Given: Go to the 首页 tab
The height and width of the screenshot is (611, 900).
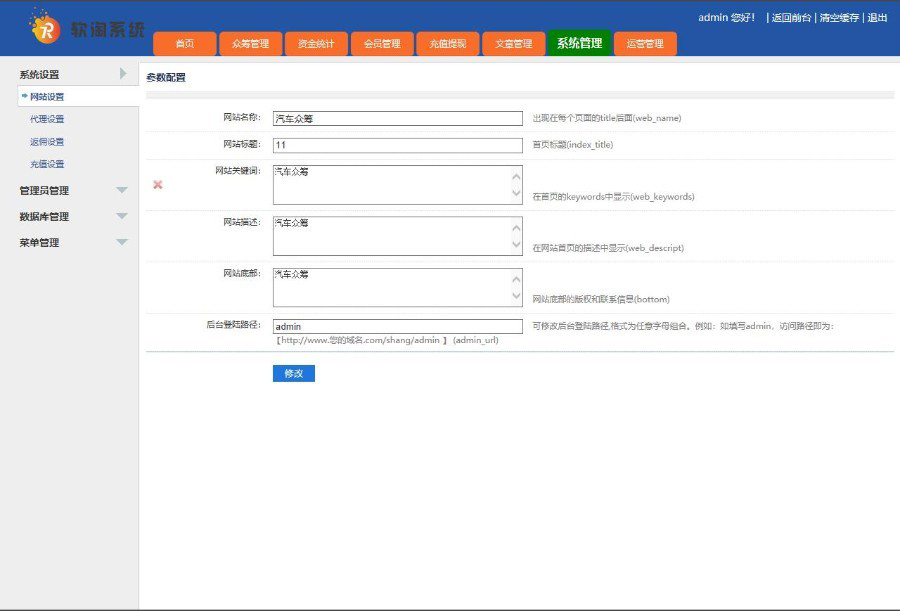Looking at the screenshot, I should (x=185, y=44).
